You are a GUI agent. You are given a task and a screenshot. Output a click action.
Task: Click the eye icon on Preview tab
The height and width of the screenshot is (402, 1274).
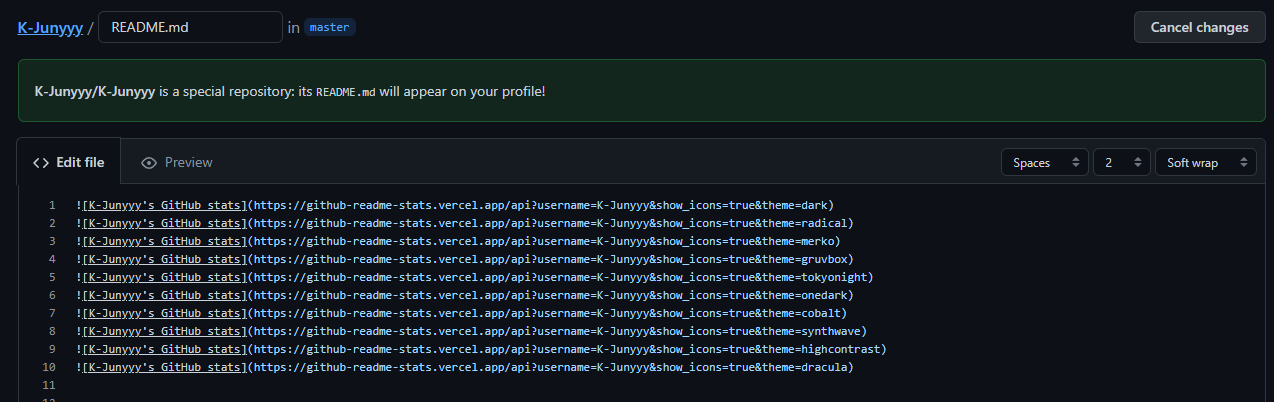coord(149,162)
